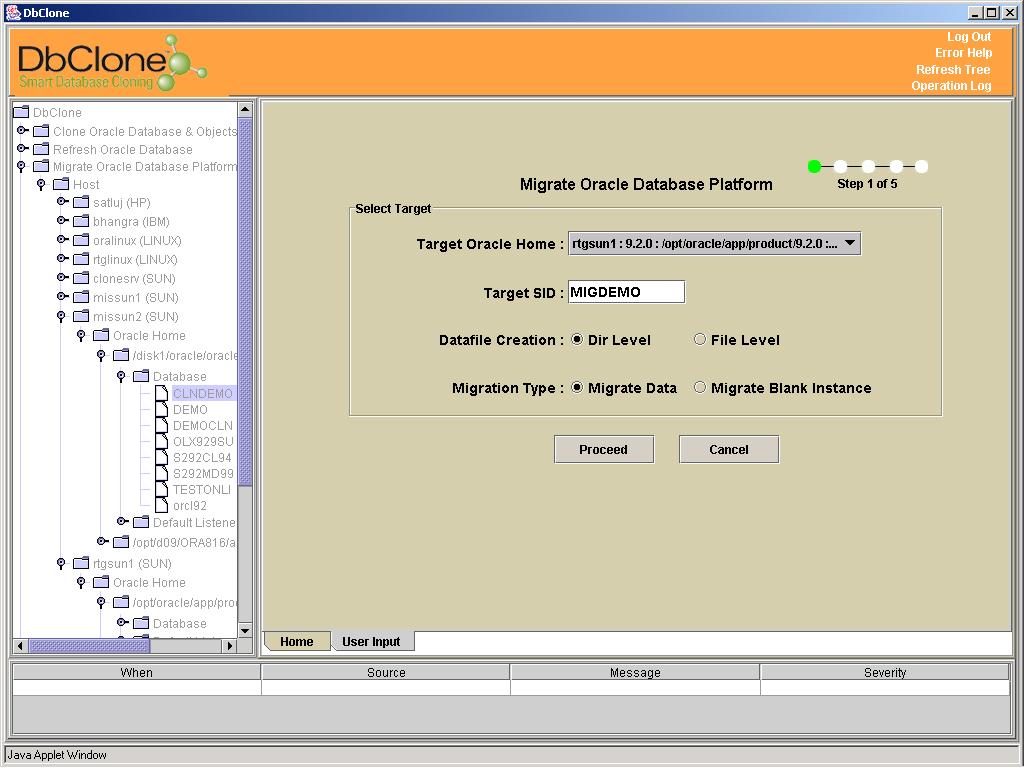Click the Cancel button
Screen dimensions: 1024x768
pos(729,449)
